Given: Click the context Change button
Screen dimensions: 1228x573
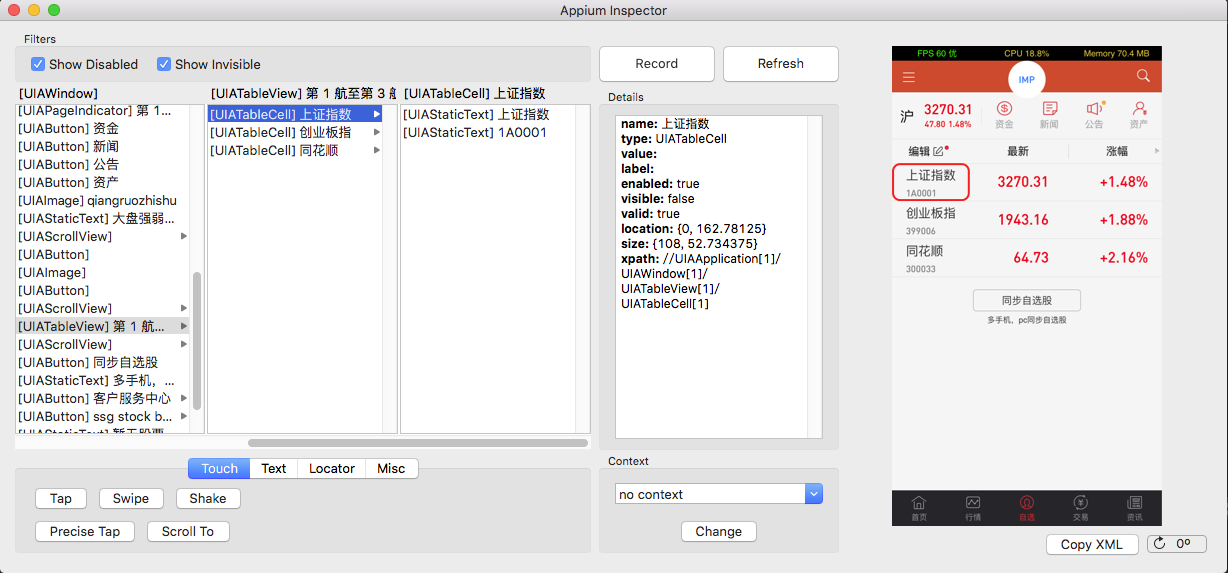Looking at the screenshot, I should (x=719, y=531).
